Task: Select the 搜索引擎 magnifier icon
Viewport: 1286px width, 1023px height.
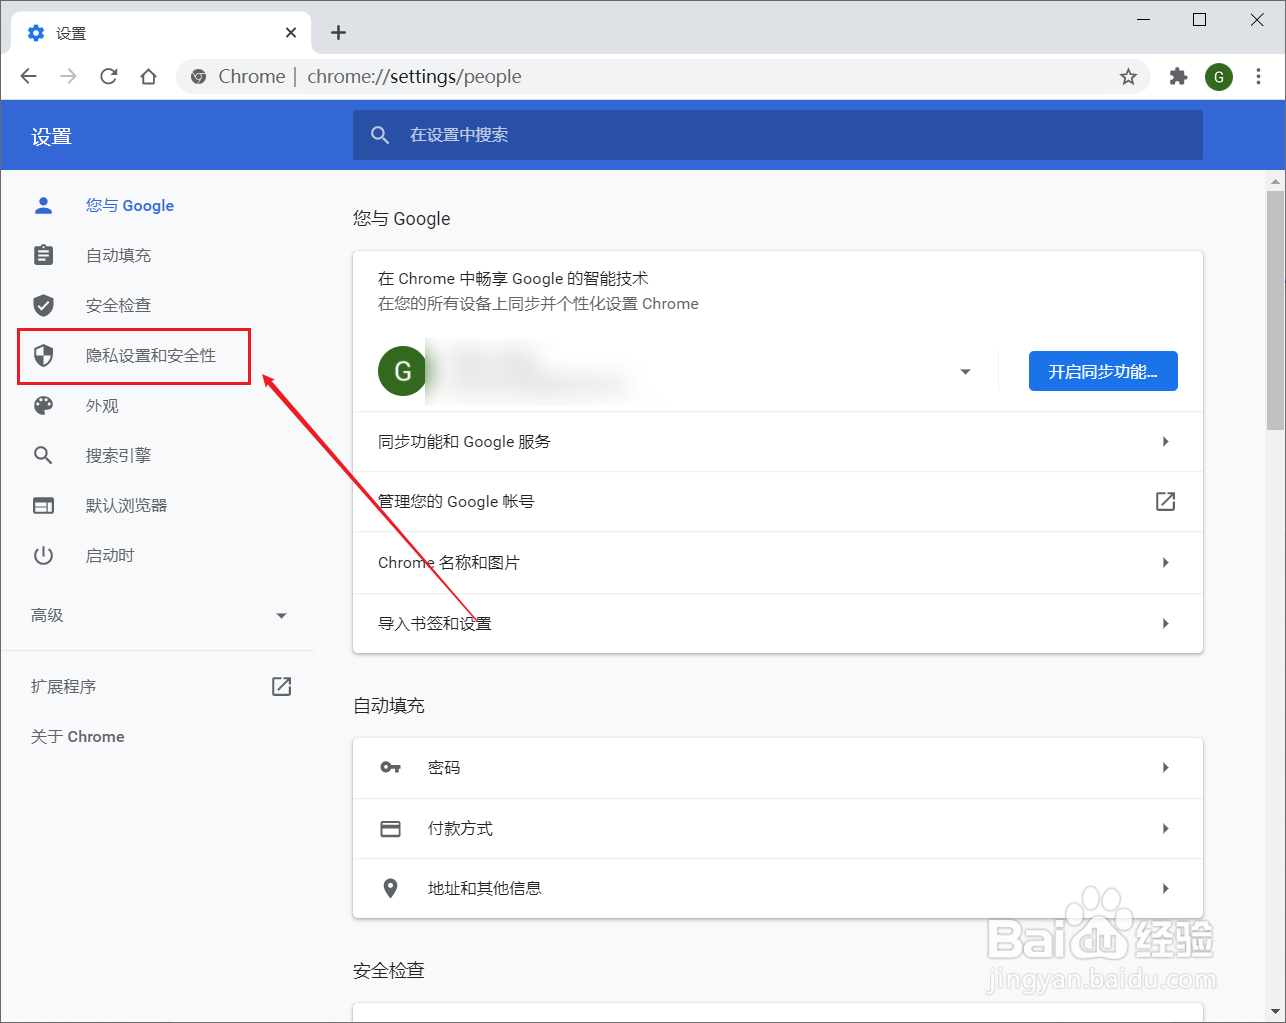Action: (x=43, y=455)
